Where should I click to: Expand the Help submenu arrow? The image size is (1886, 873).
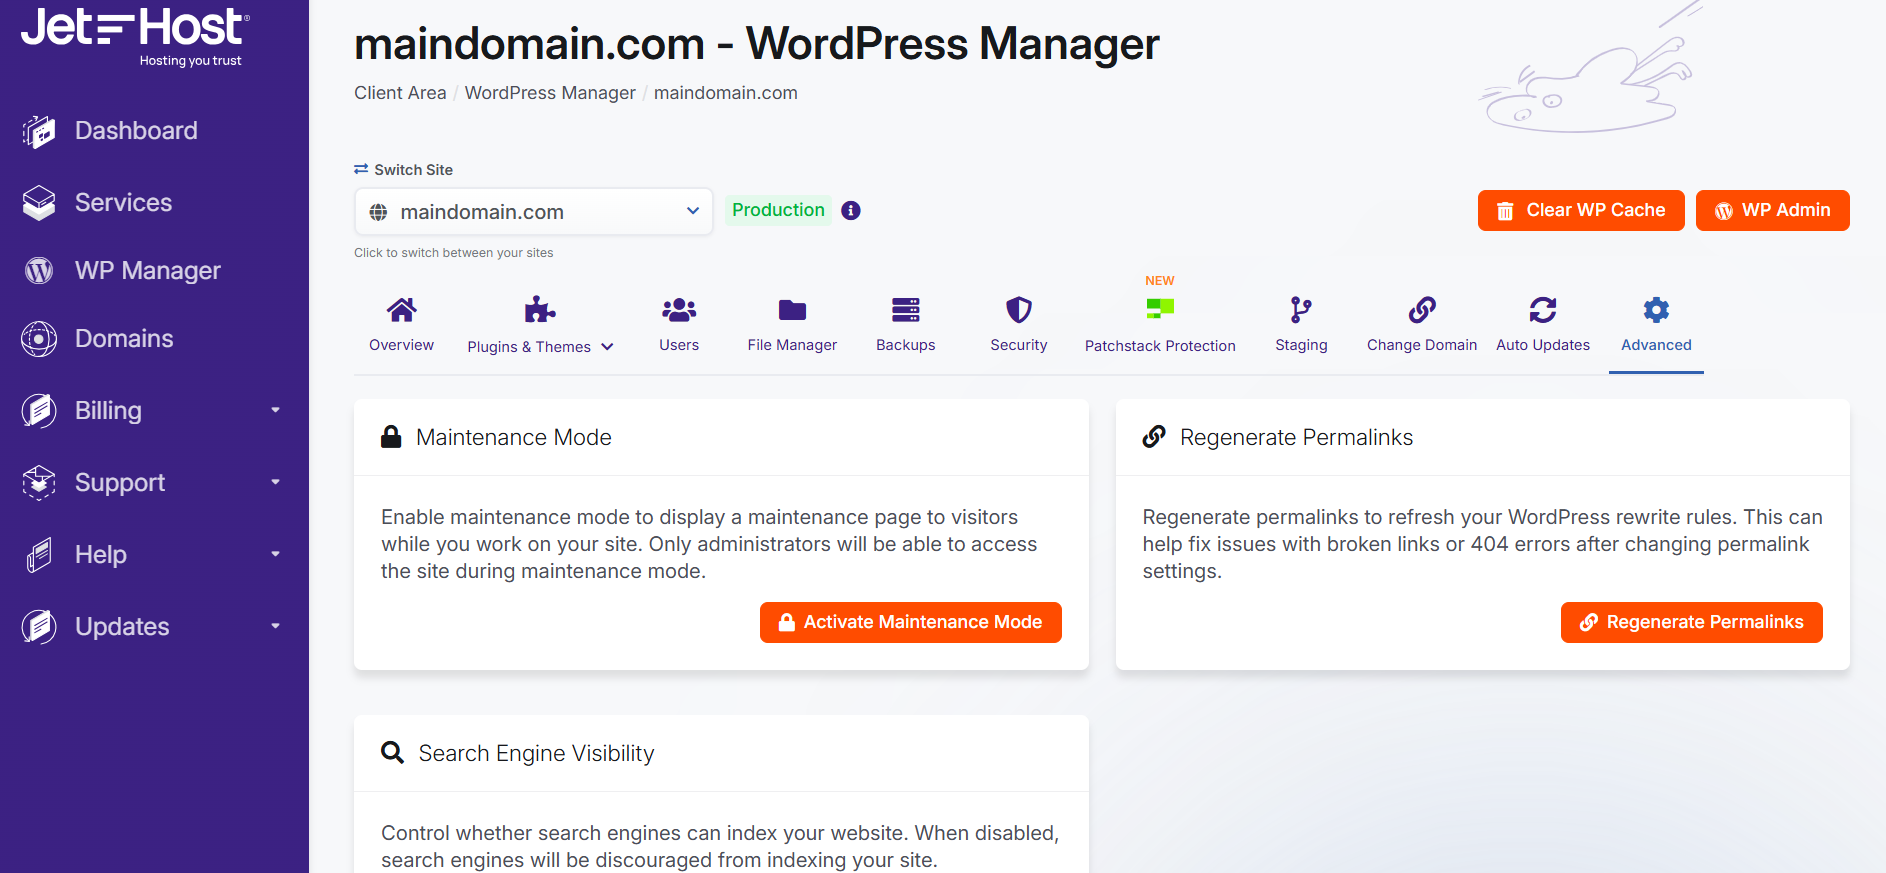(275, 554)
